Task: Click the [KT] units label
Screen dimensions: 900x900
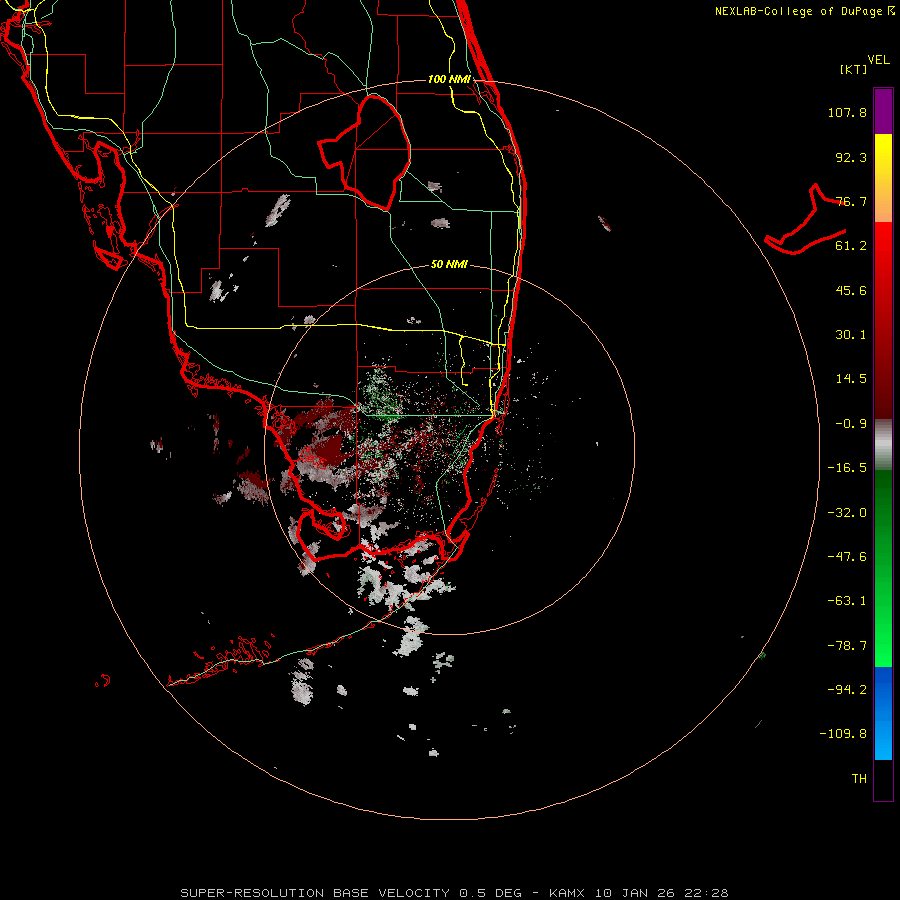Action: (x=854, y=69)
